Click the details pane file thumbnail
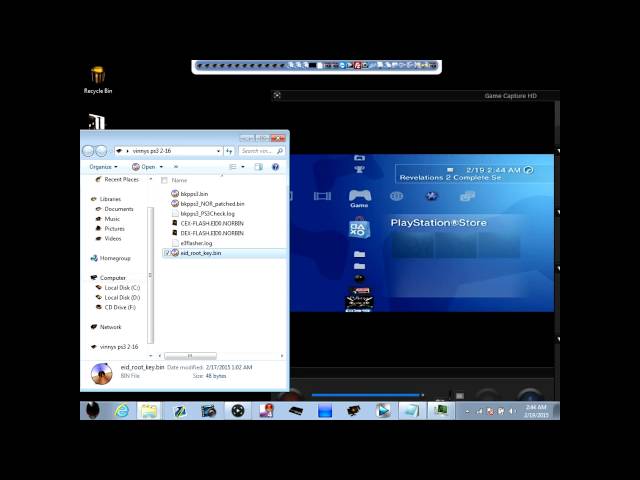 coord(101,373)
